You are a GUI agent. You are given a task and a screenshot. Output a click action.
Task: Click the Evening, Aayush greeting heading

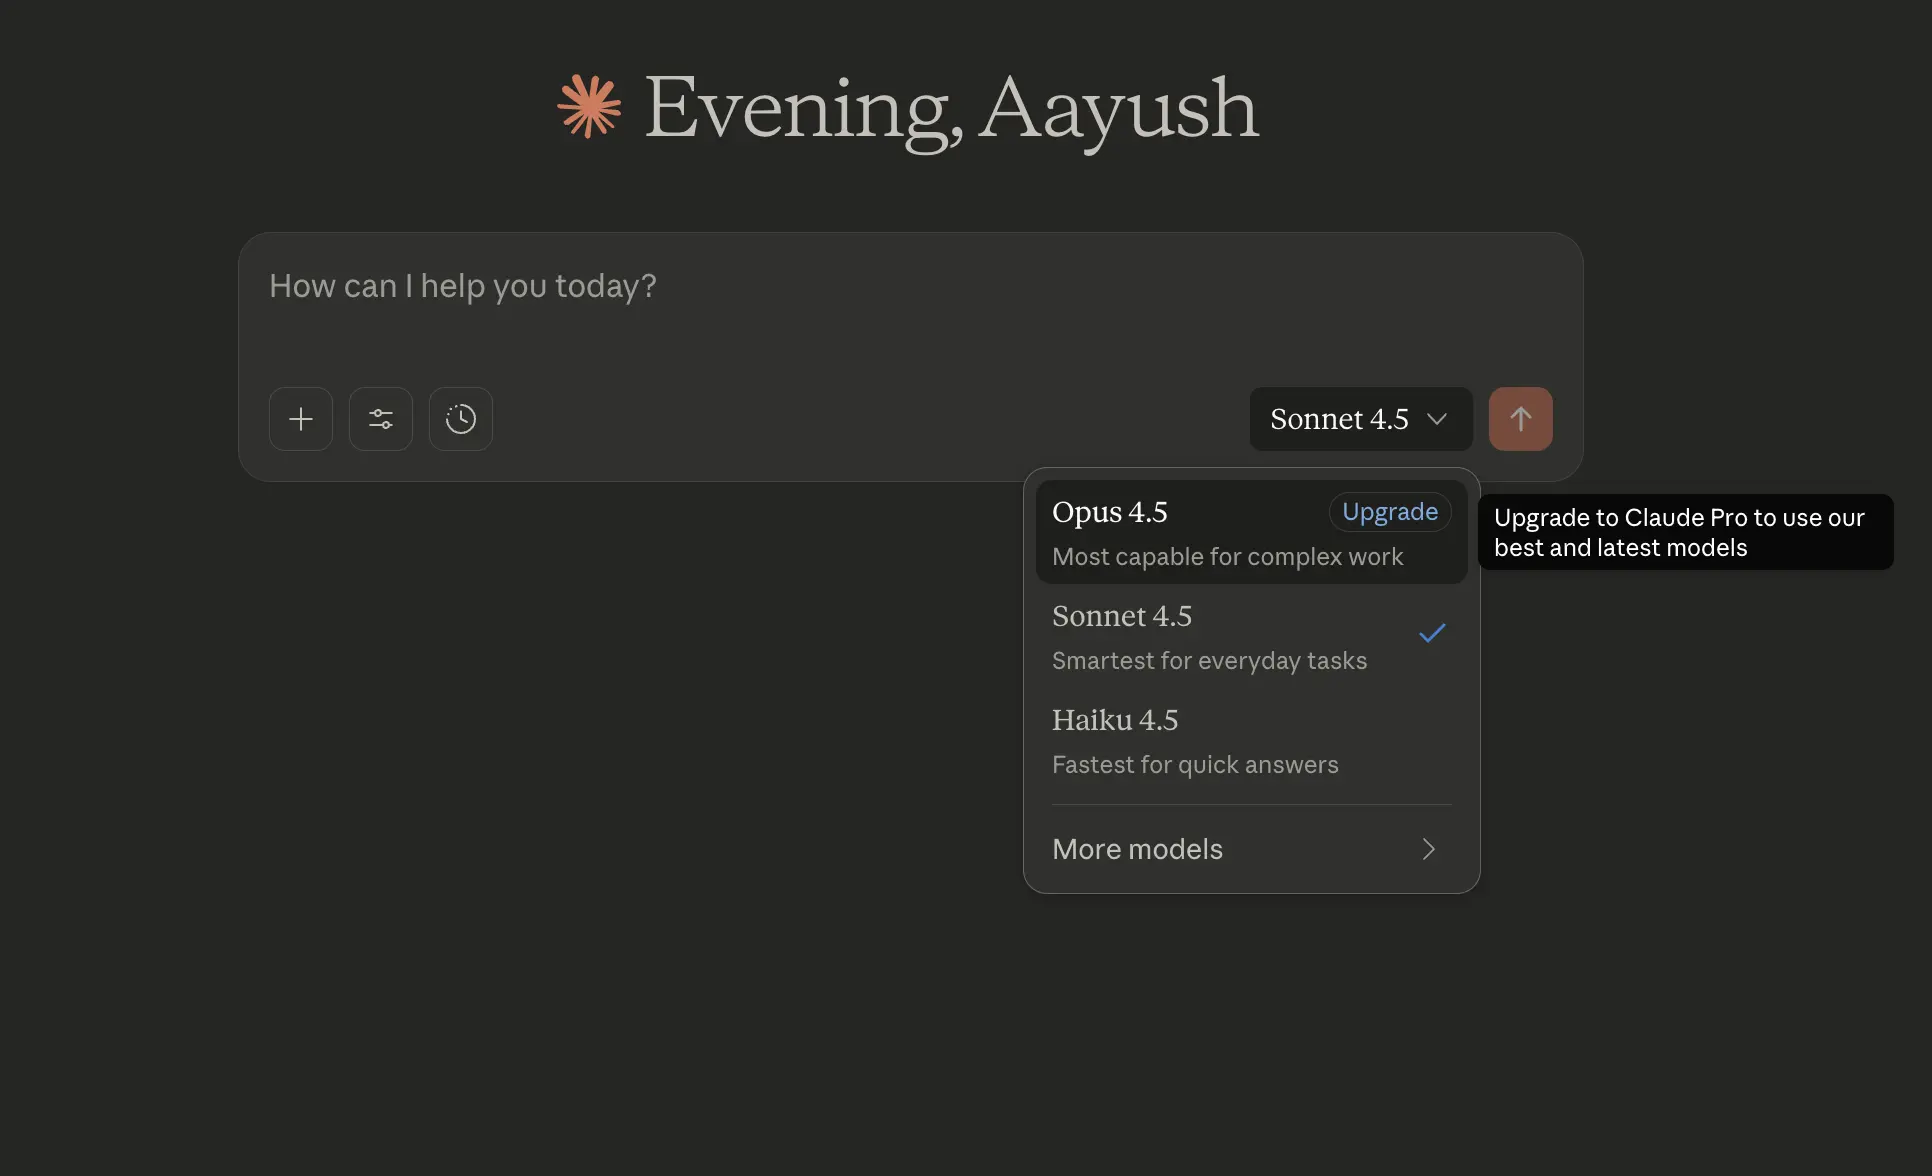[950, 108]
